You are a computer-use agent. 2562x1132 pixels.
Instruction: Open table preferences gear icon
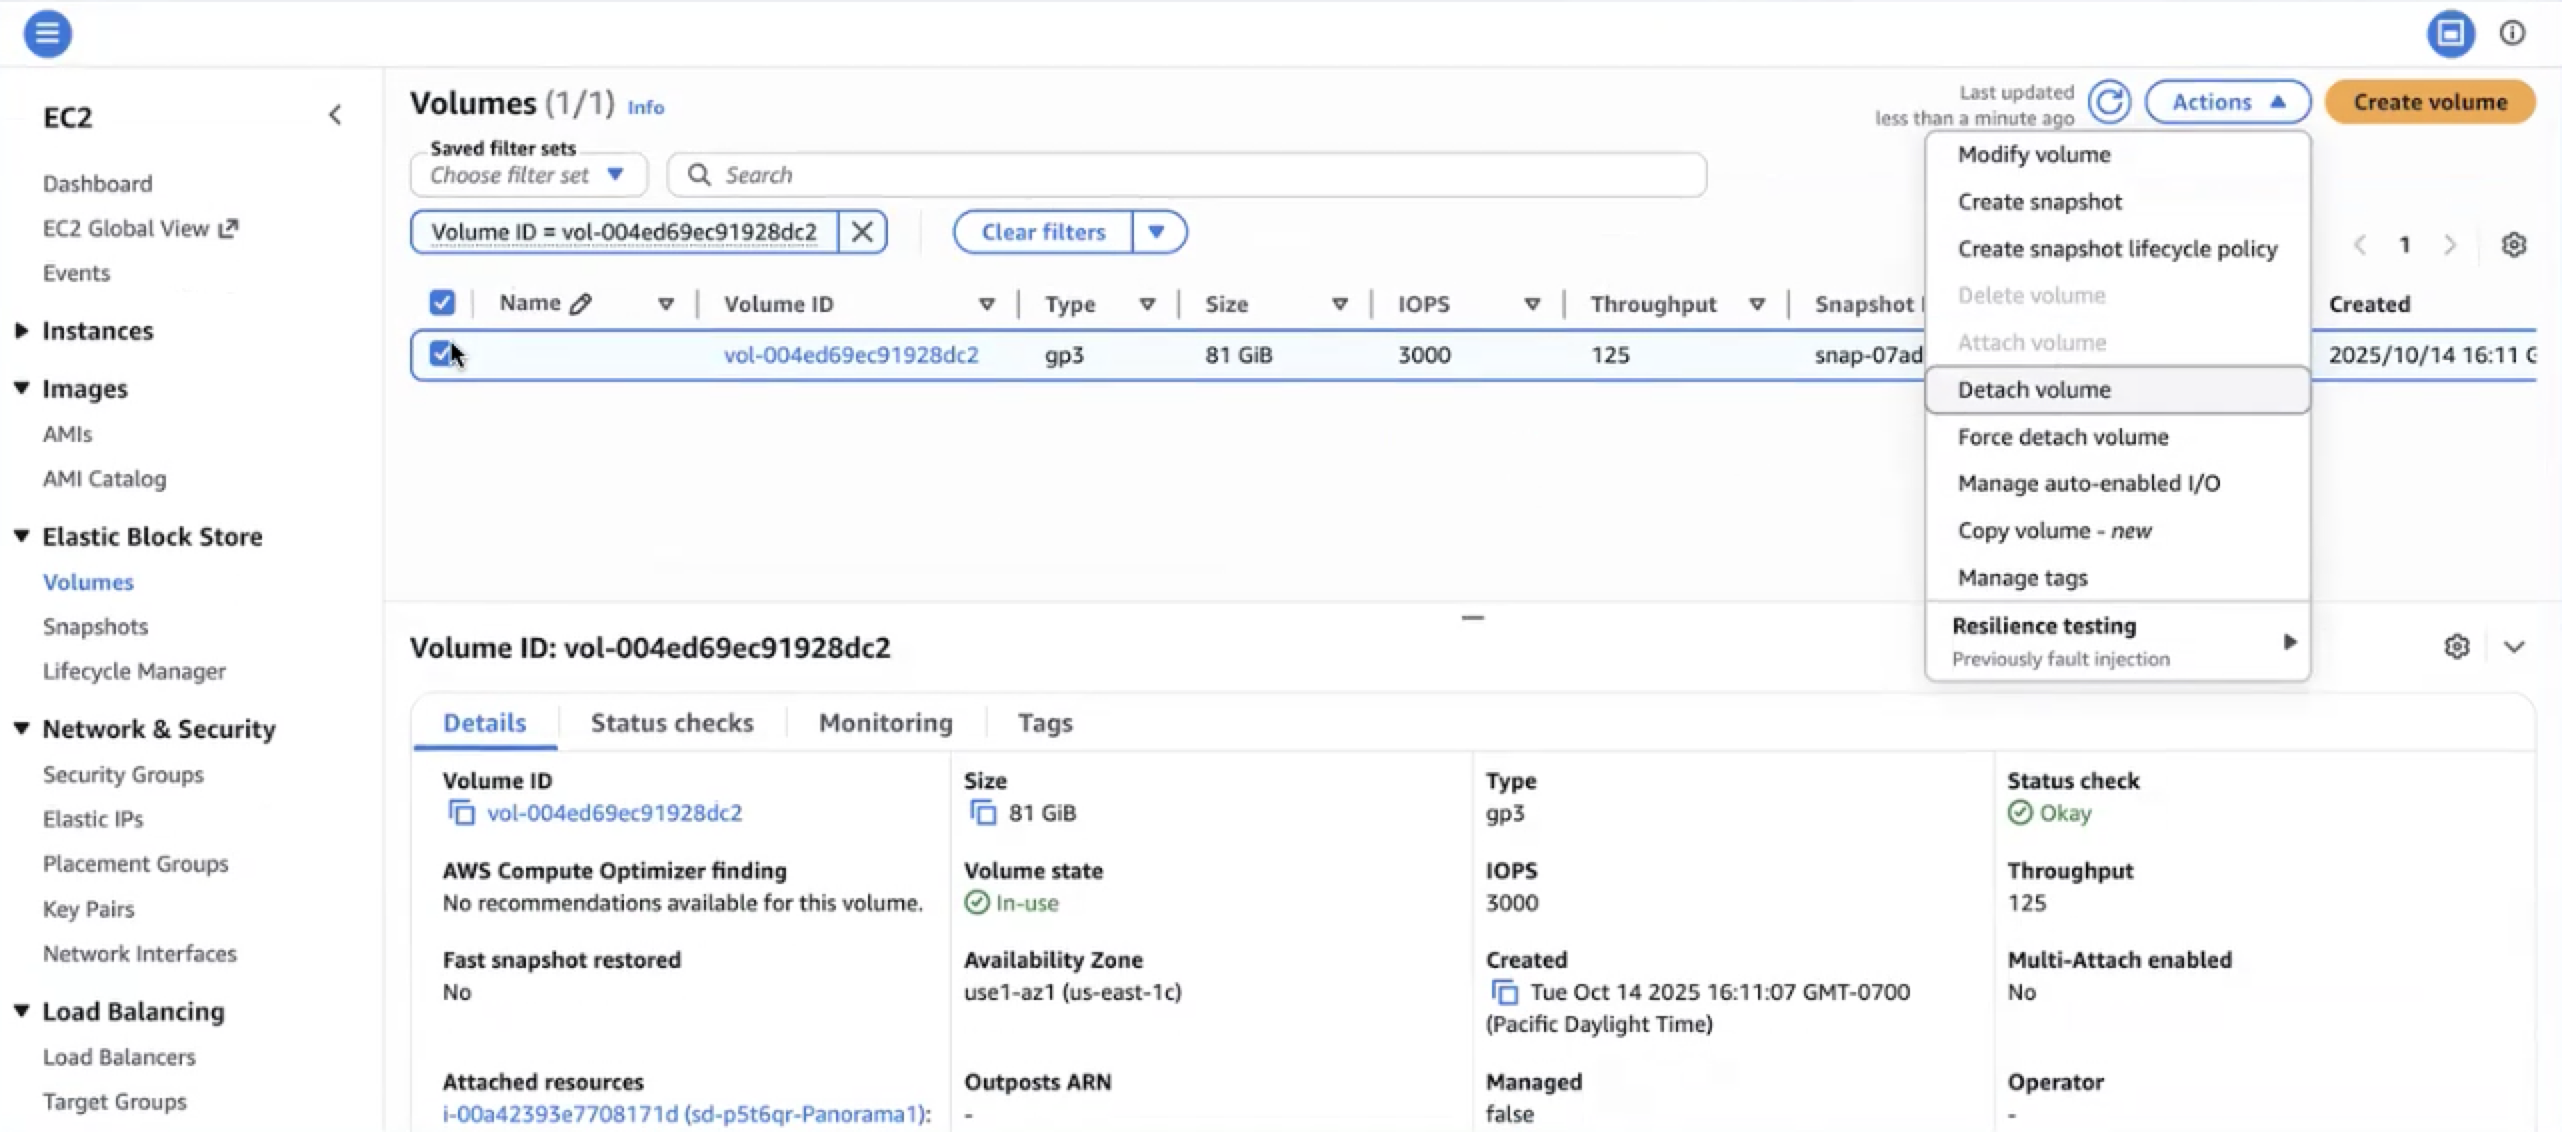(x=2513, y=245)
